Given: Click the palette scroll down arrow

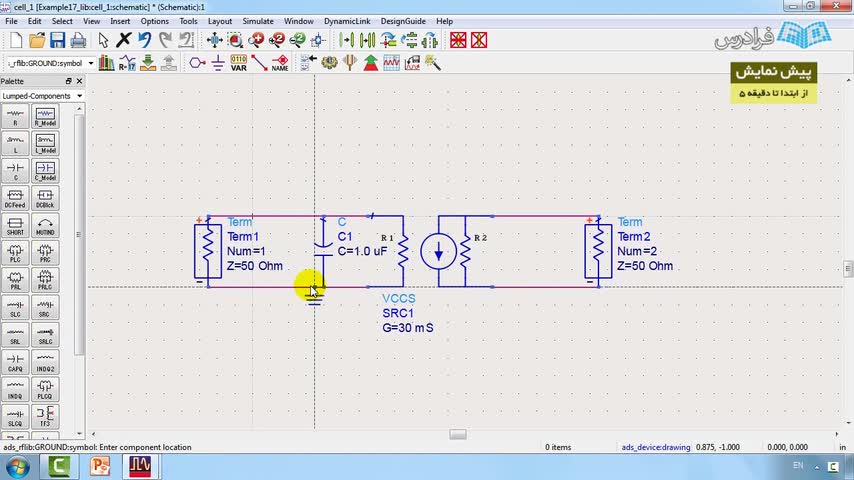Looking at the screenshot, I should tap(80, 434).
